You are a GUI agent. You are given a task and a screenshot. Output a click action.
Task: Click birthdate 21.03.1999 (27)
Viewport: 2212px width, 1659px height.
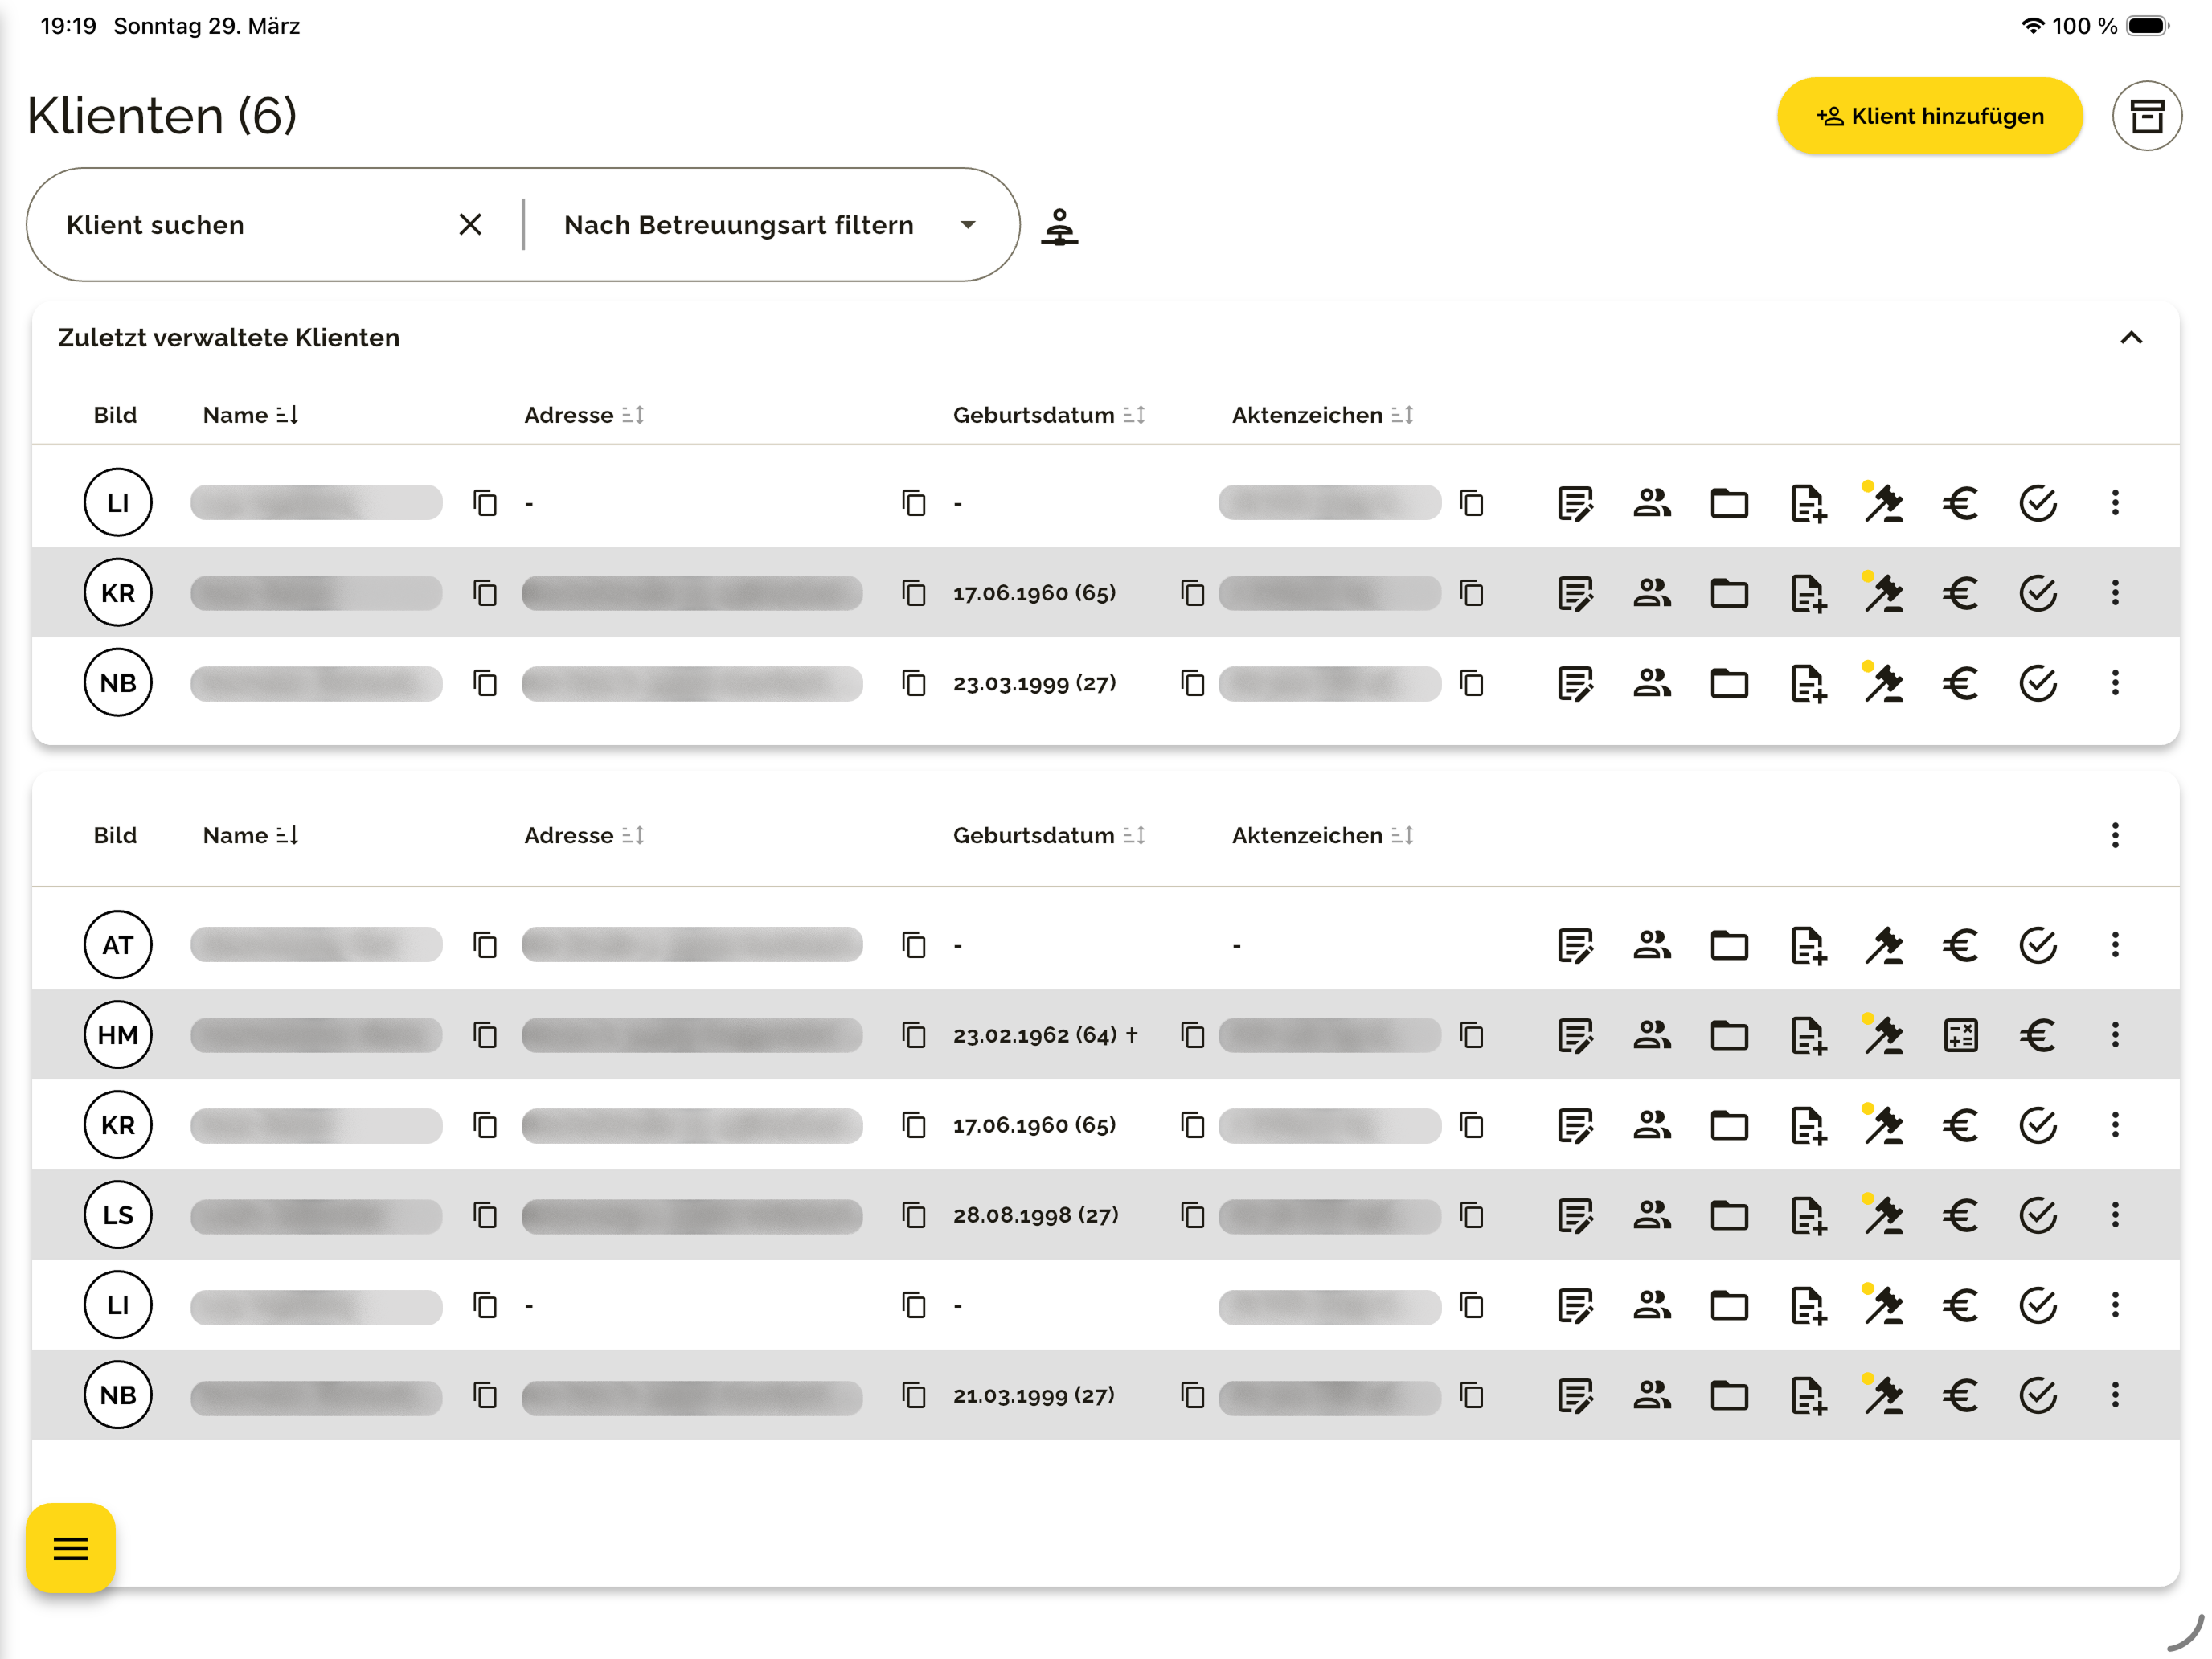click(x=1033, y=1395)
